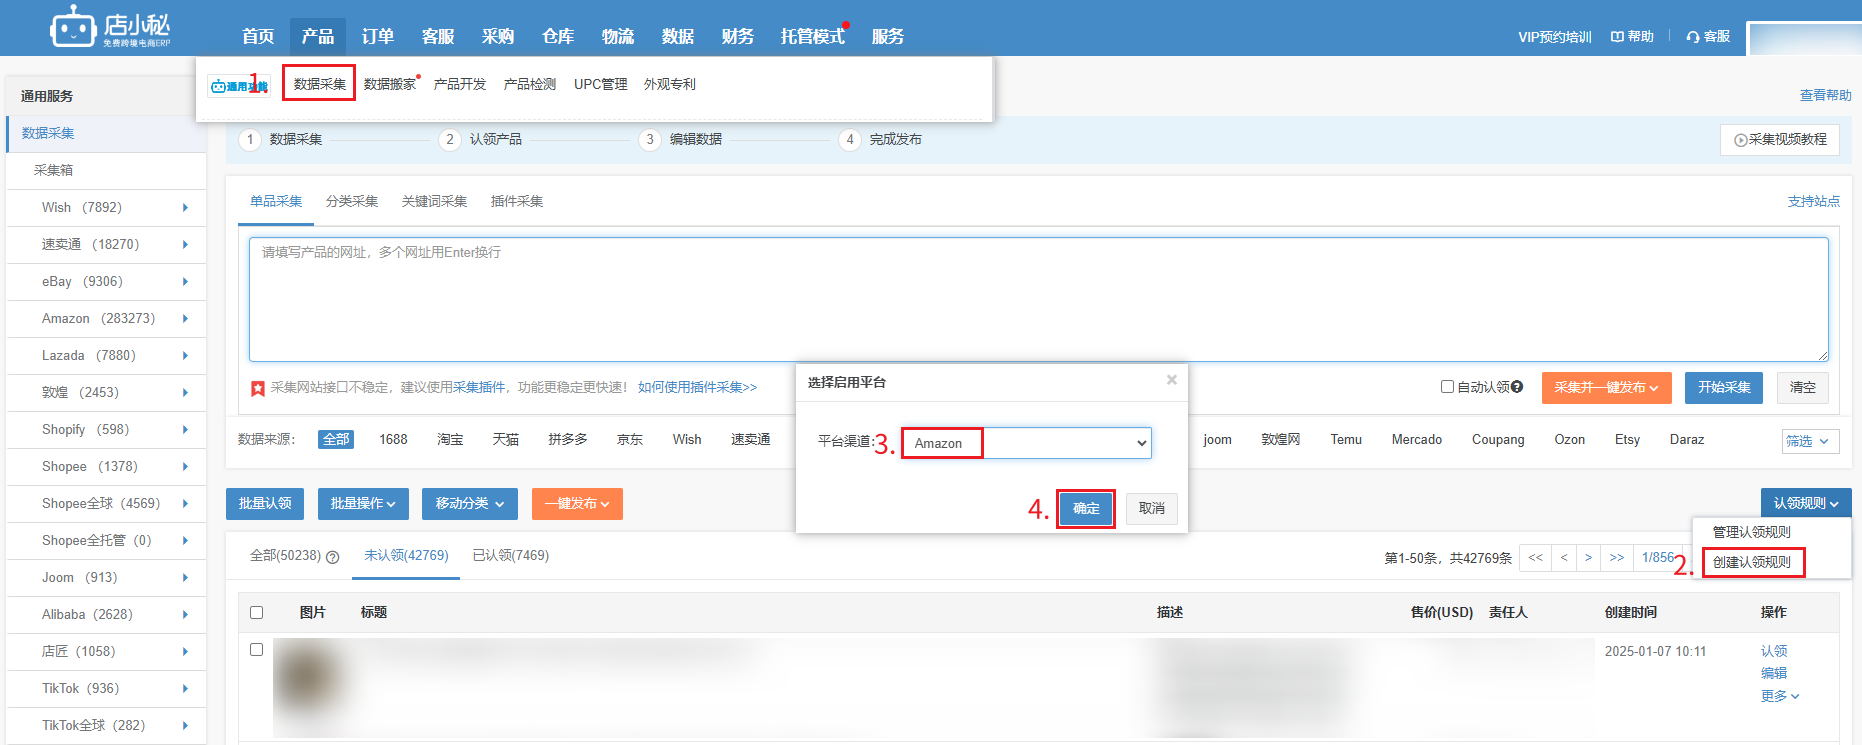The width and height of the screenshot is (1862, 745).
Task: Click the 取消 button in dialog
Action: (x=1152, y=508)
